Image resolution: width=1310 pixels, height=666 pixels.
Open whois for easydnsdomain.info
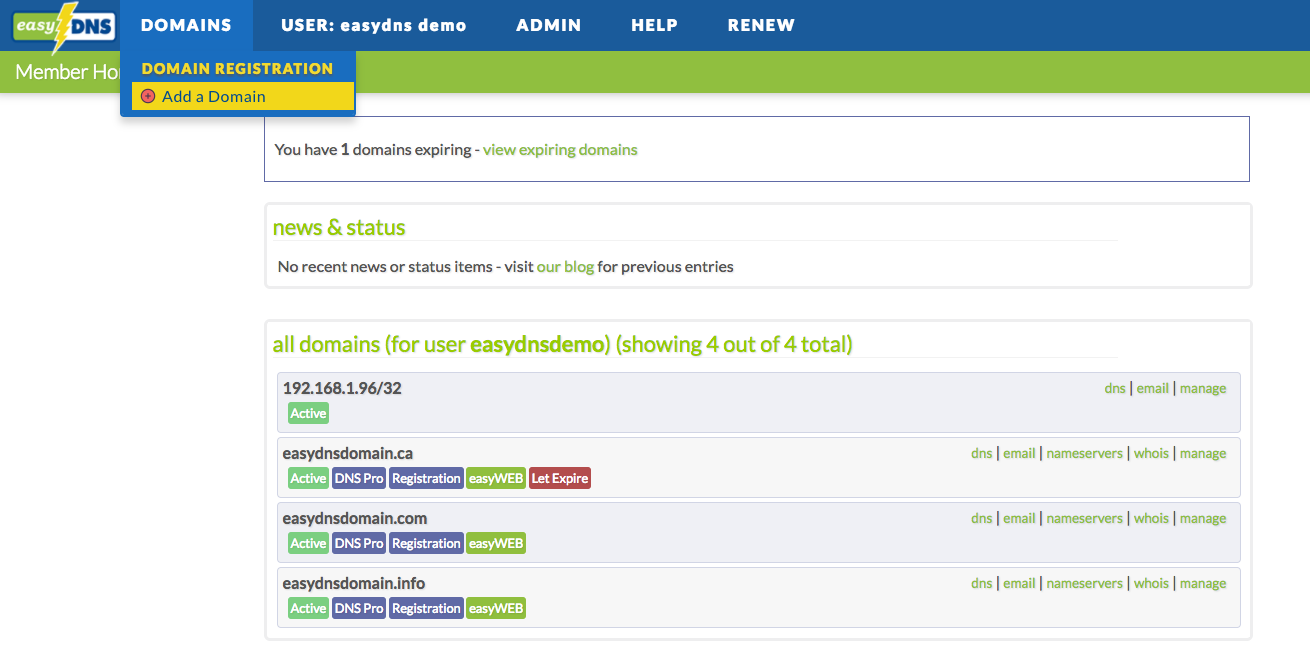coord(1151,584)
